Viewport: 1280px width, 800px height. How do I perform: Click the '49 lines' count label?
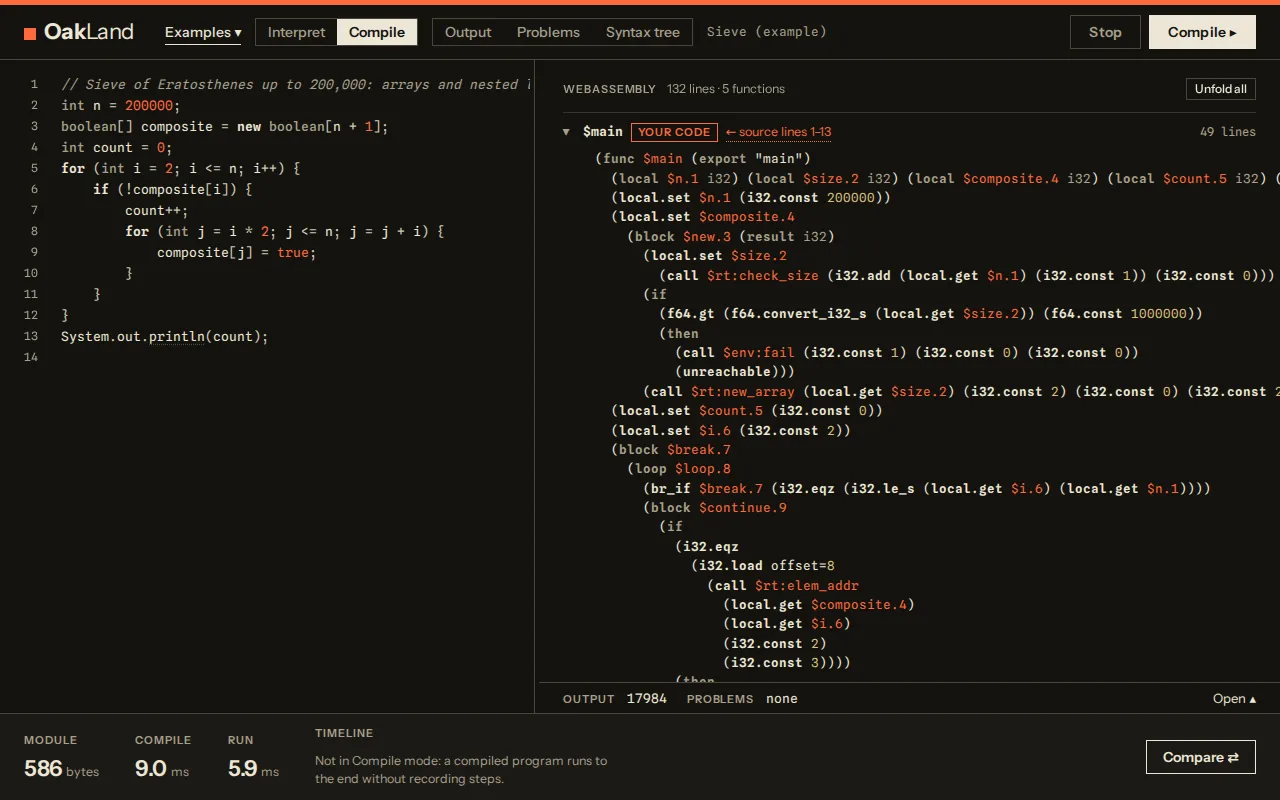click(x=1228, y=132)
